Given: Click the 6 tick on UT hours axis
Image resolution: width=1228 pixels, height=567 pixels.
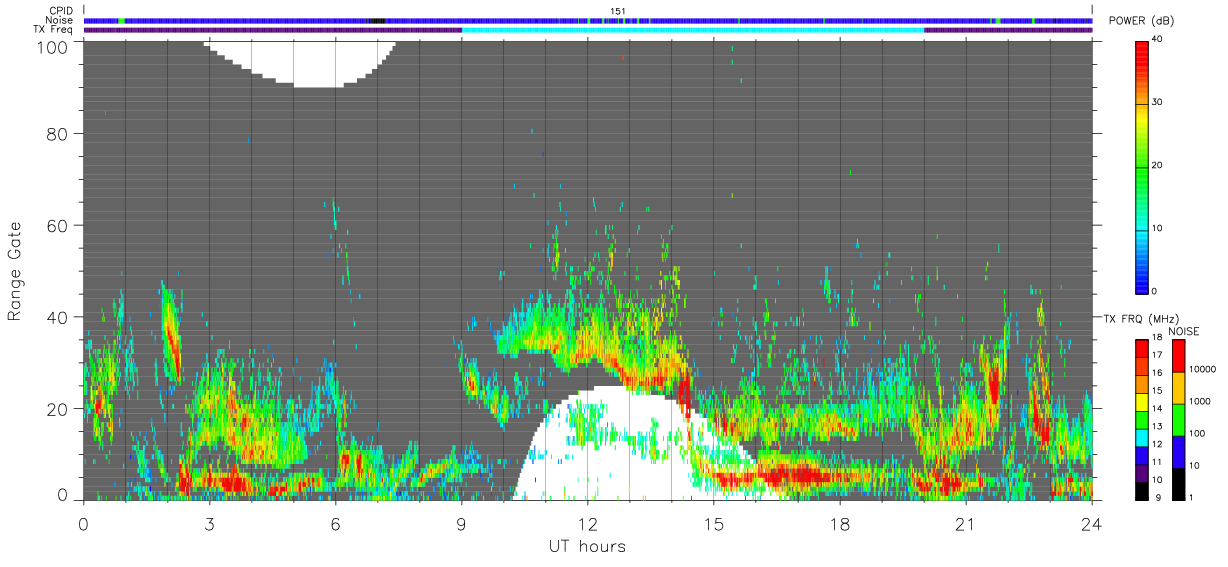Looking at the screenshot, I should click(x=335, y=524).
